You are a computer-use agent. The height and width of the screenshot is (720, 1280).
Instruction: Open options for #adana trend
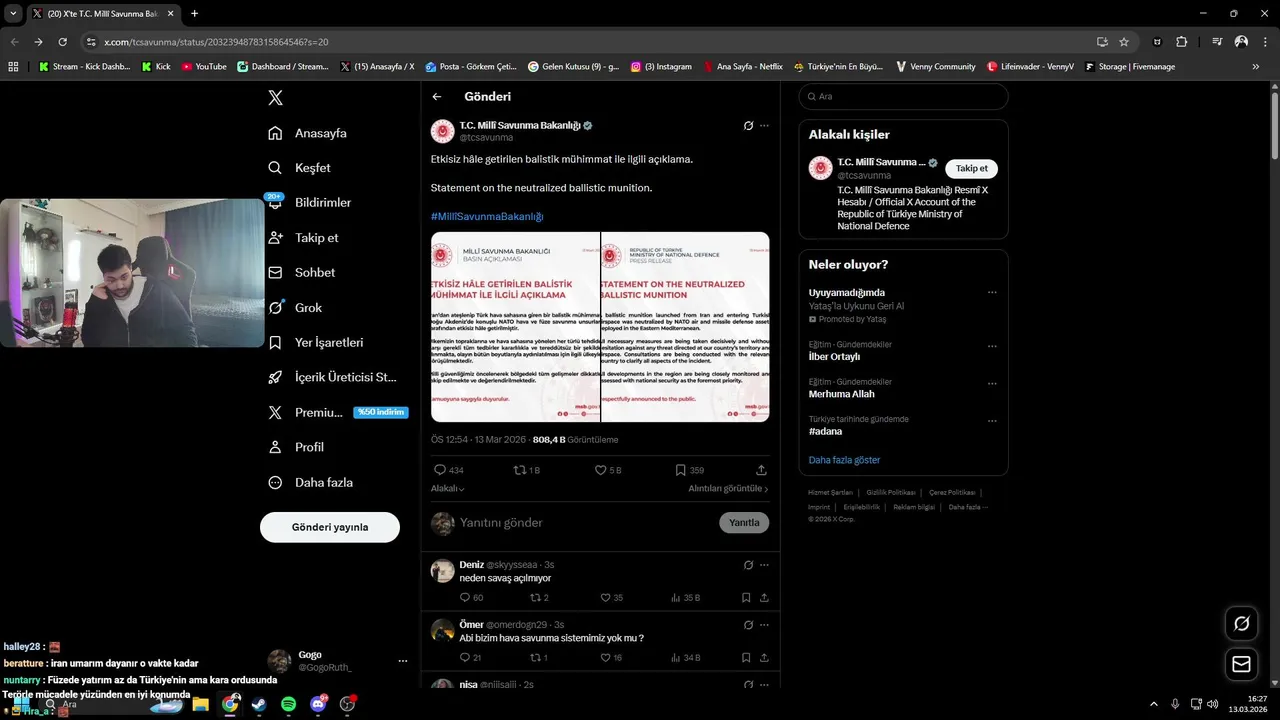pos(992,421)
